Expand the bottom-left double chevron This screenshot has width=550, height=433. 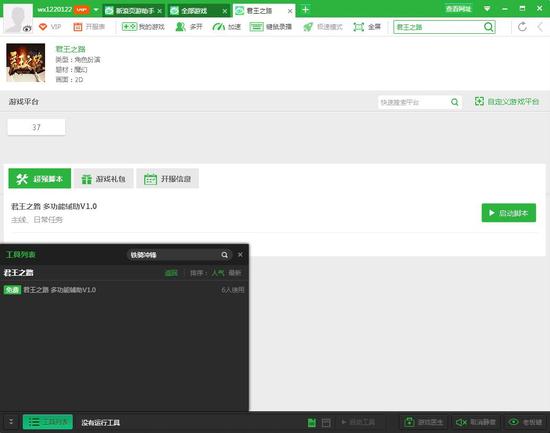[x=11, y=421]
